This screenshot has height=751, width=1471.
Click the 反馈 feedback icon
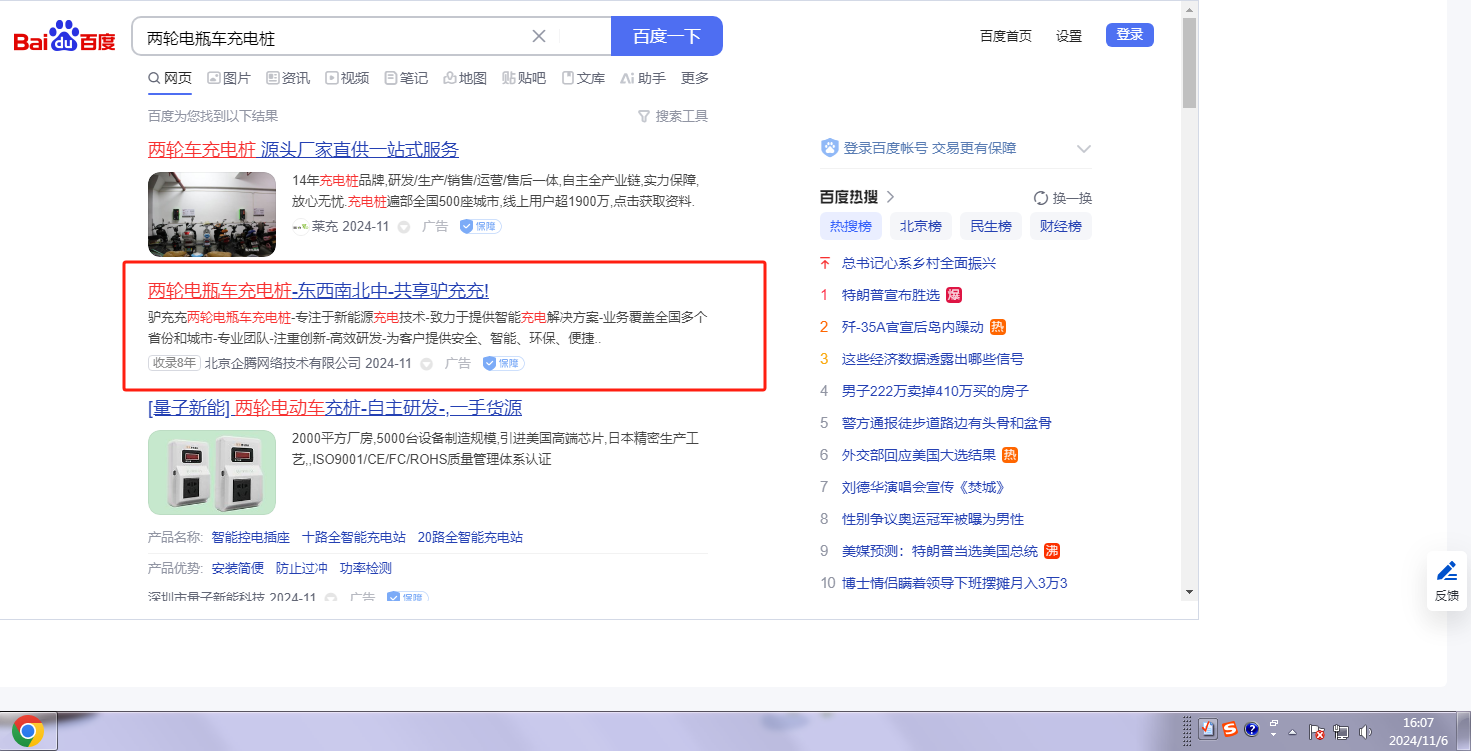(1446, 580)
